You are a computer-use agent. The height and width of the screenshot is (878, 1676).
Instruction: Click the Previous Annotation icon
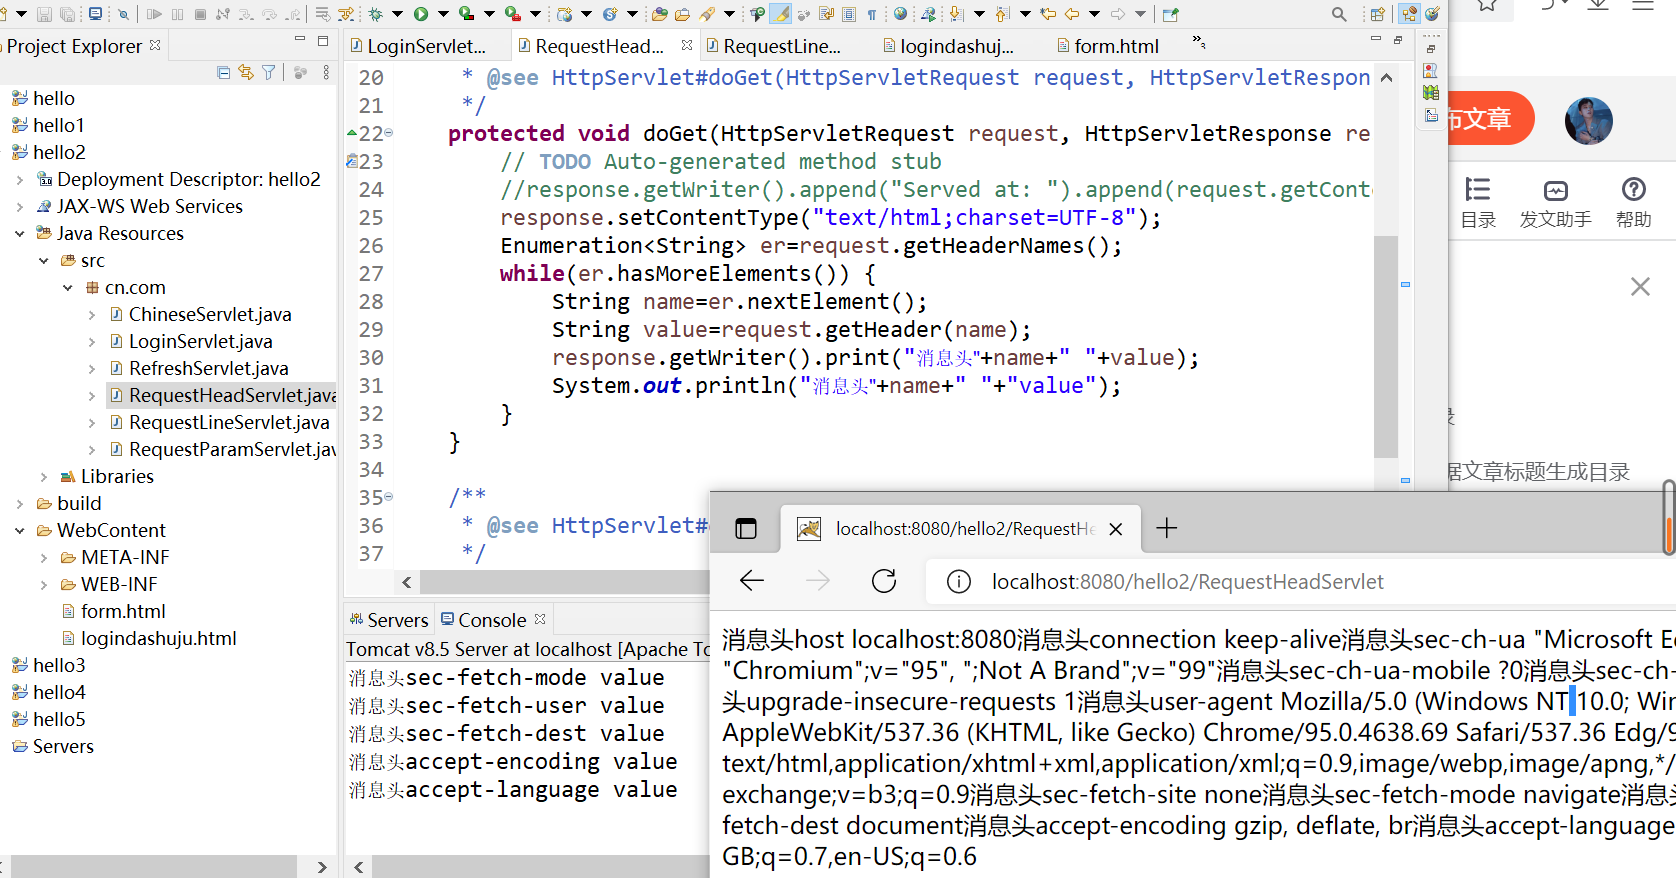click(1002, 14)
